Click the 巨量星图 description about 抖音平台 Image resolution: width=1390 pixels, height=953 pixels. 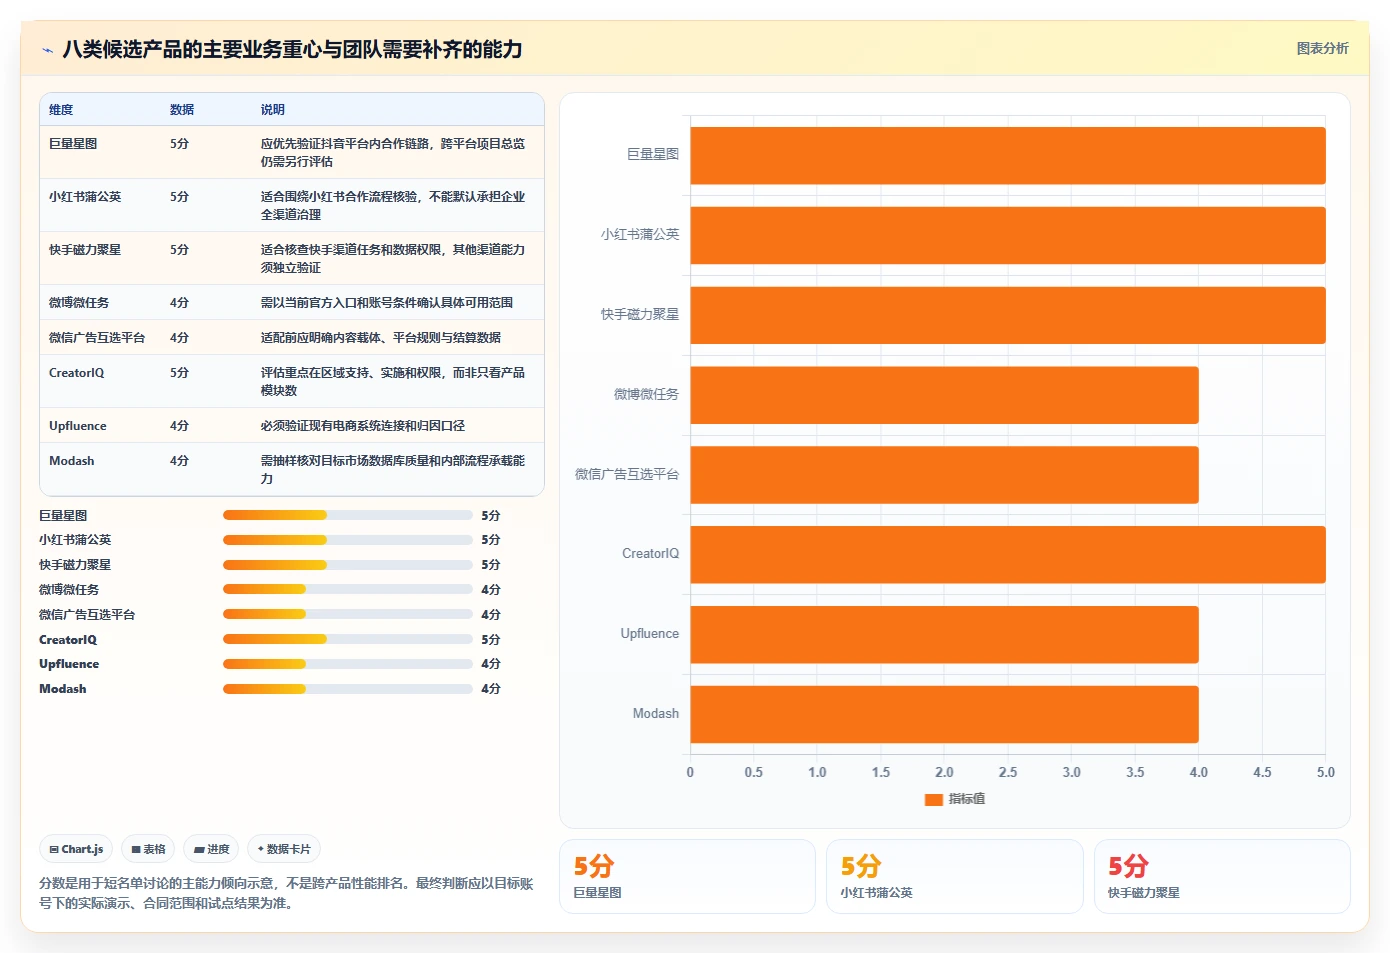coord(393,153)
